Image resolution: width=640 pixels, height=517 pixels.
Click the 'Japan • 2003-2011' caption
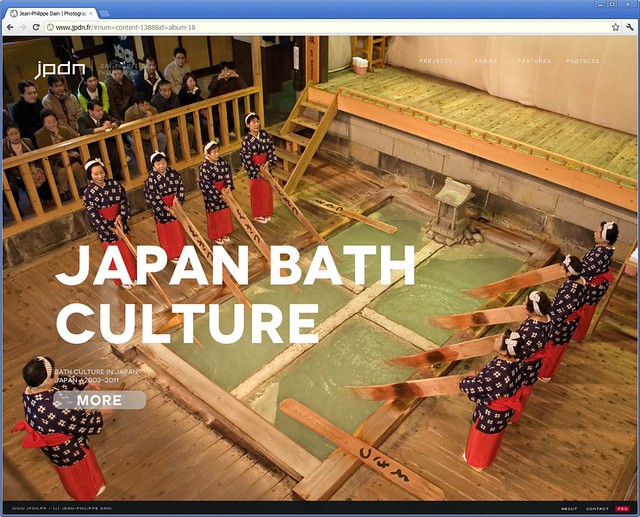coord(87,380)
